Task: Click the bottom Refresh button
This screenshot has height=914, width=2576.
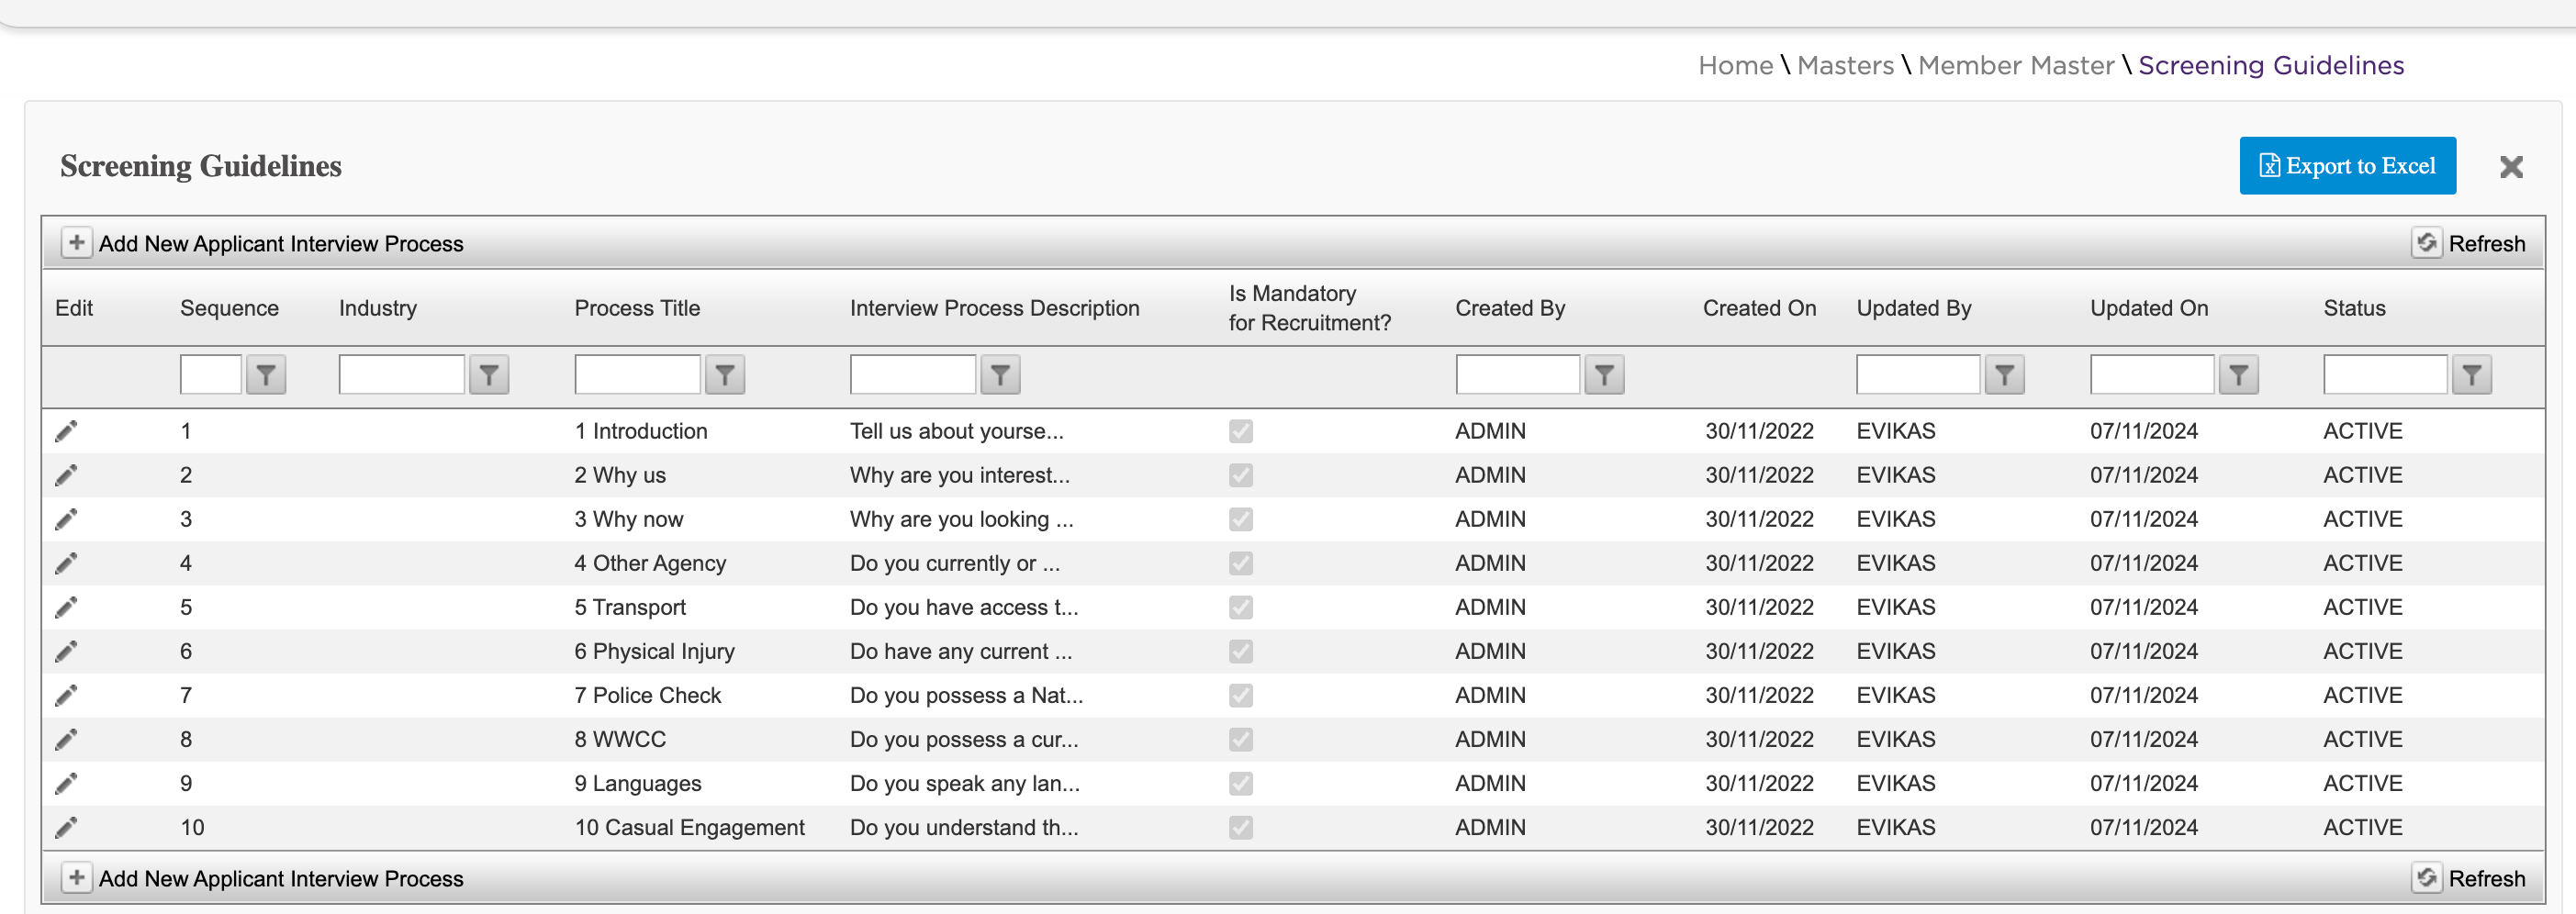Action: [x=2469, y=878]
